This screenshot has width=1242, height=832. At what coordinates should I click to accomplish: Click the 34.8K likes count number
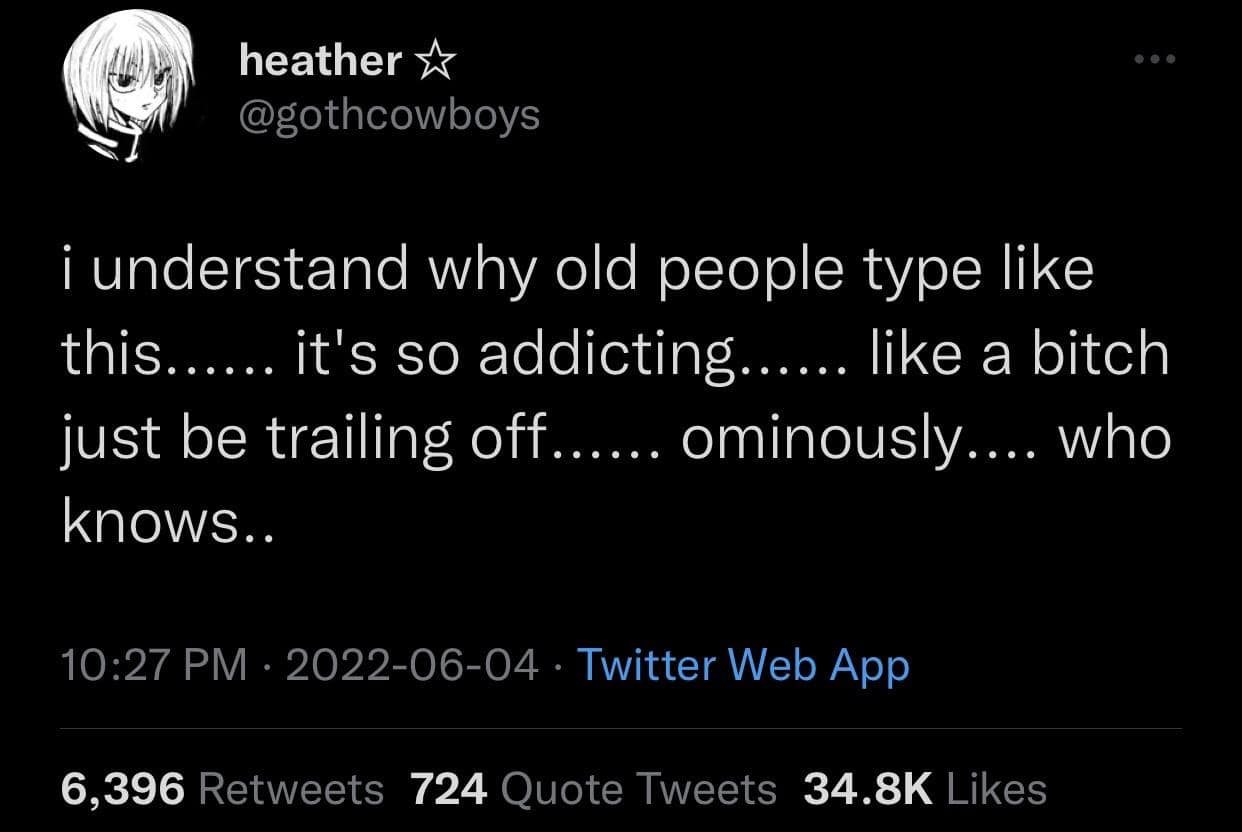point(867,789)
